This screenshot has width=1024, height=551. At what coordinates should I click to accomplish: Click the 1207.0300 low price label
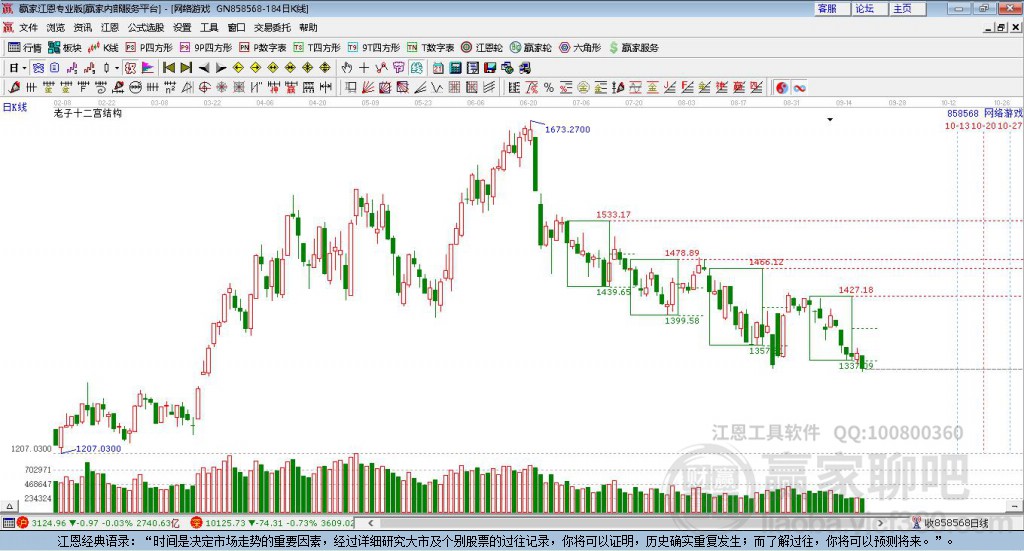point(99,449)
